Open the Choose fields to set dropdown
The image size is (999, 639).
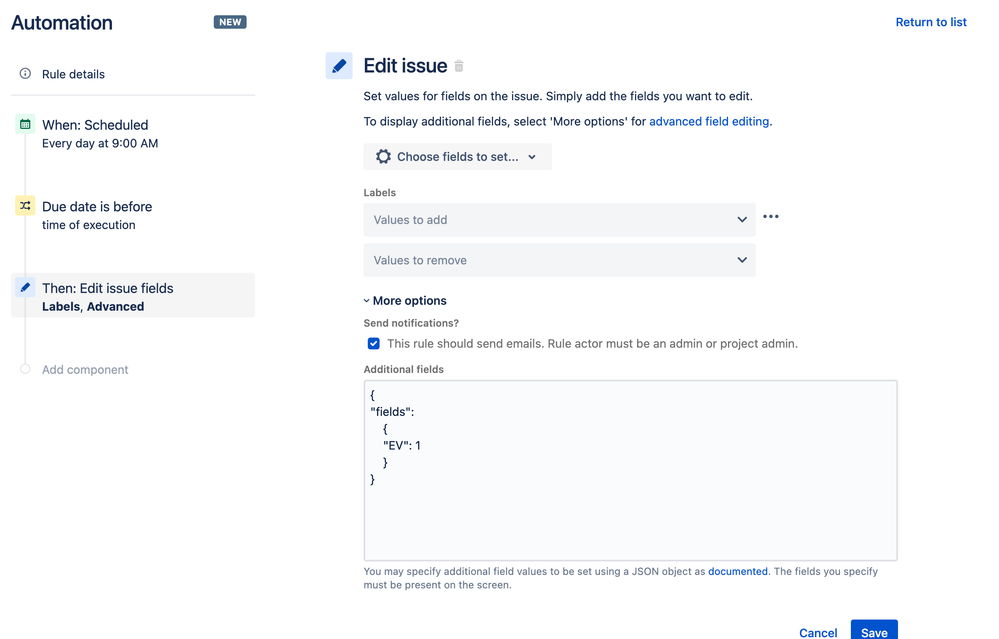(456, 156)
